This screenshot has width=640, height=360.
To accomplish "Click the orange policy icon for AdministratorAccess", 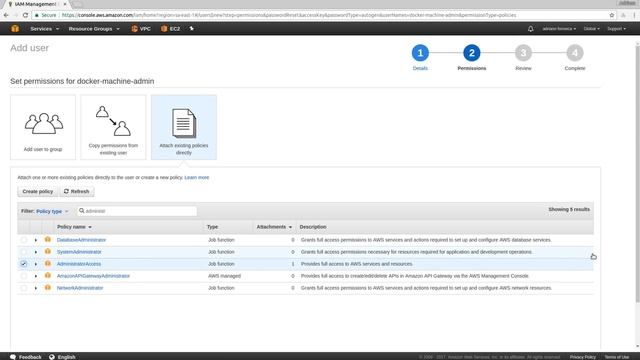I will (x=48, y=264).
